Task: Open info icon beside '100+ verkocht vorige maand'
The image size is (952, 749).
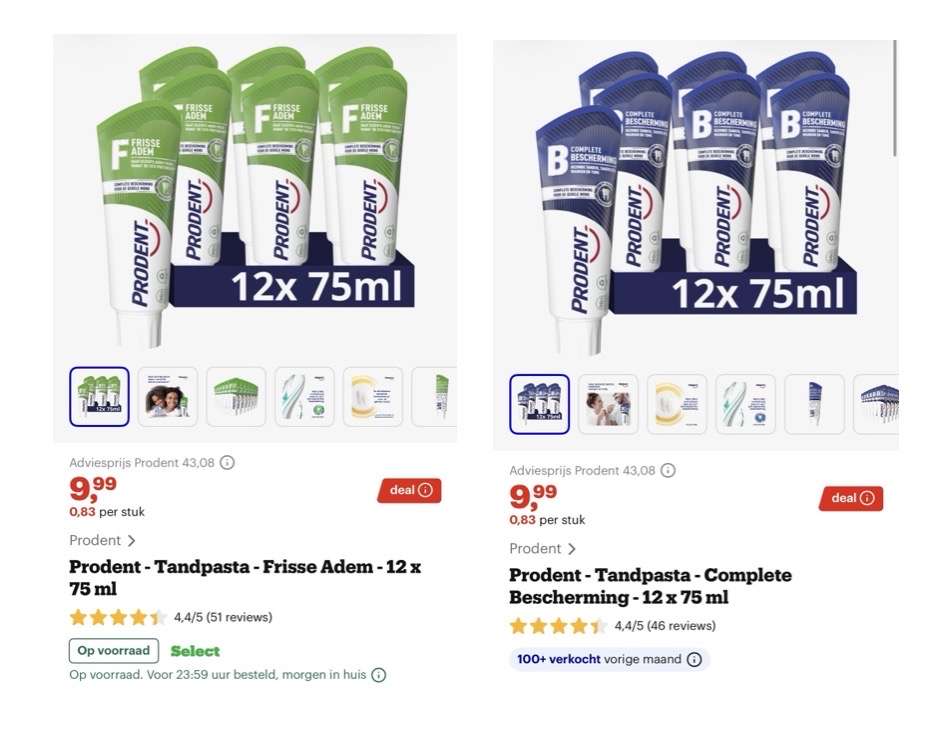Action: point(695,659)
